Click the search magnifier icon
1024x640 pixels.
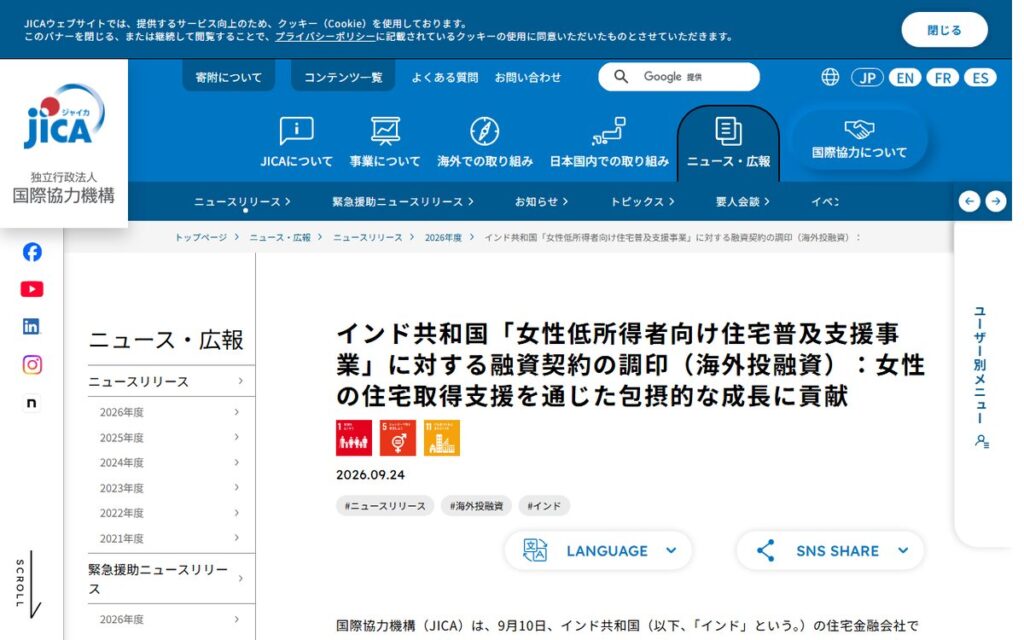click(621, 76)
